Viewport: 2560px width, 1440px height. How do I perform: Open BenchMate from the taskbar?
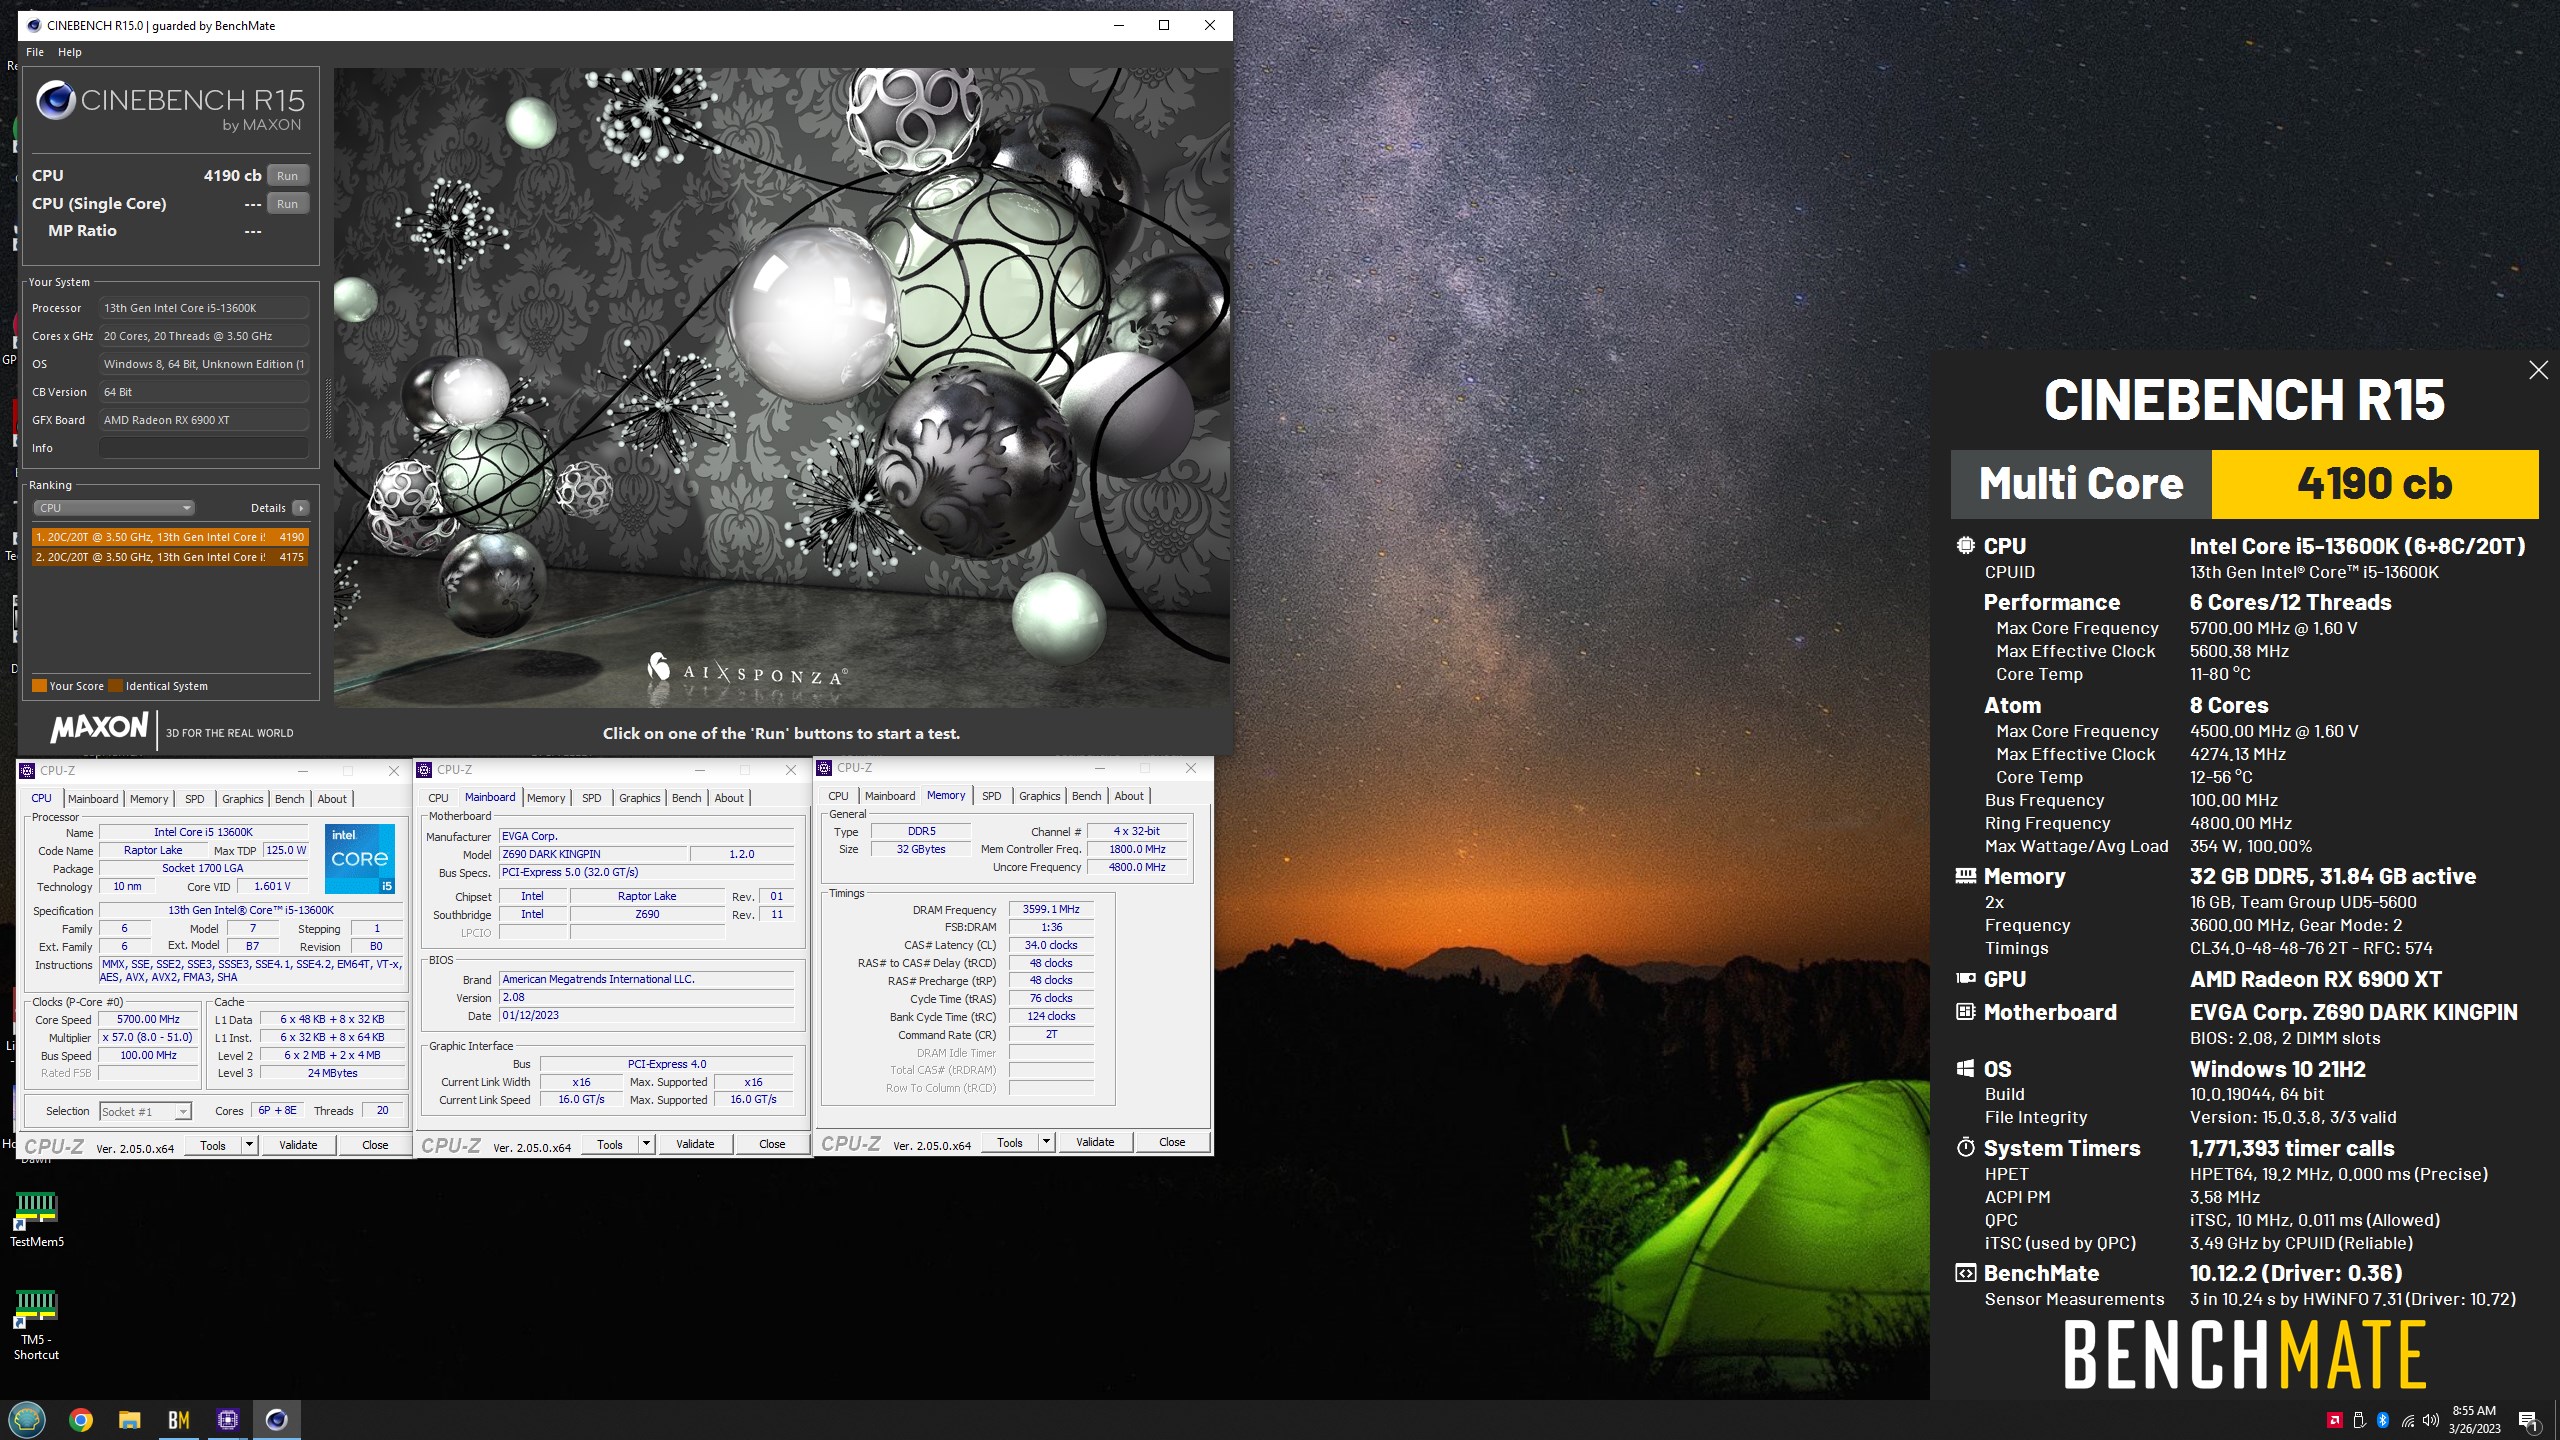pos(179,1420)
